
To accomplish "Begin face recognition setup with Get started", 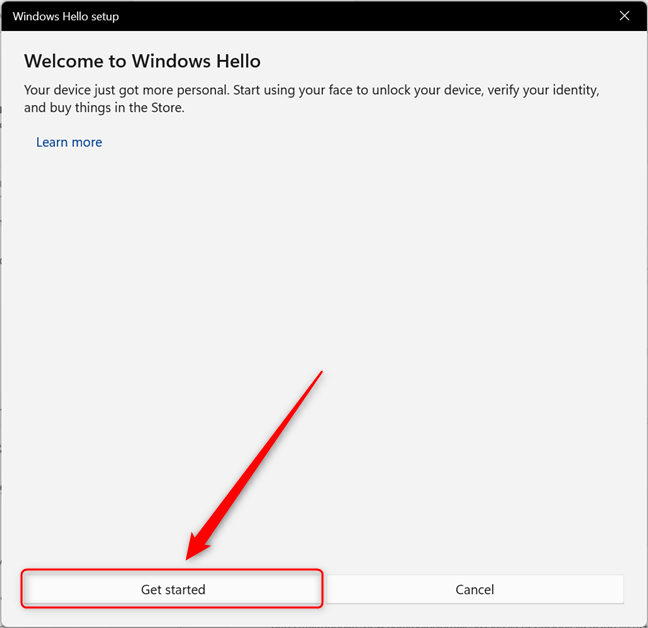I will pyautogui.click(x=173, y=589).
